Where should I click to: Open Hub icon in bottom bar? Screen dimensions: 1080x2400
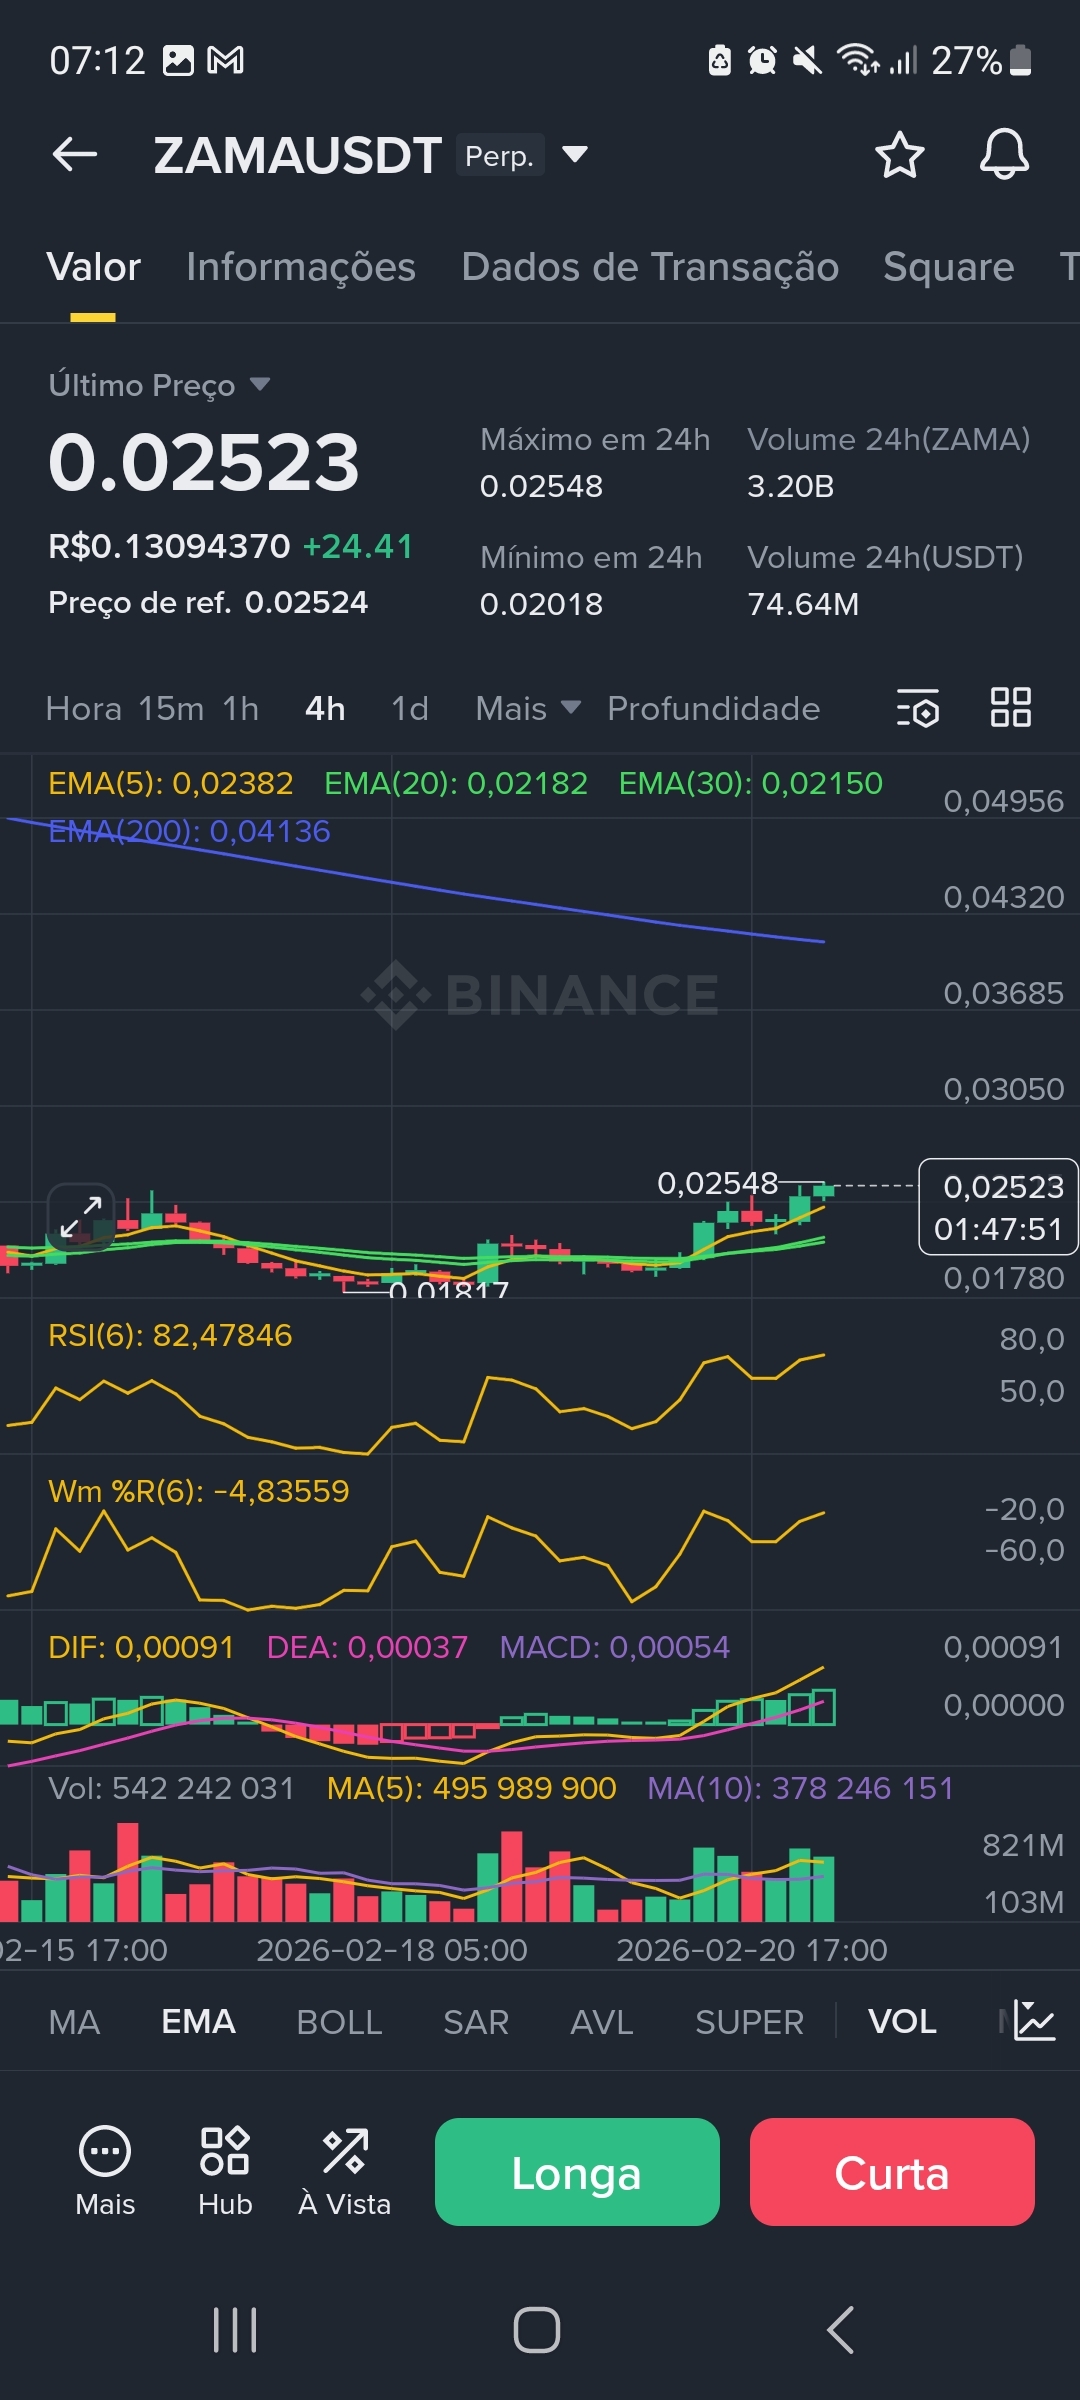[x=225, y=2170]
